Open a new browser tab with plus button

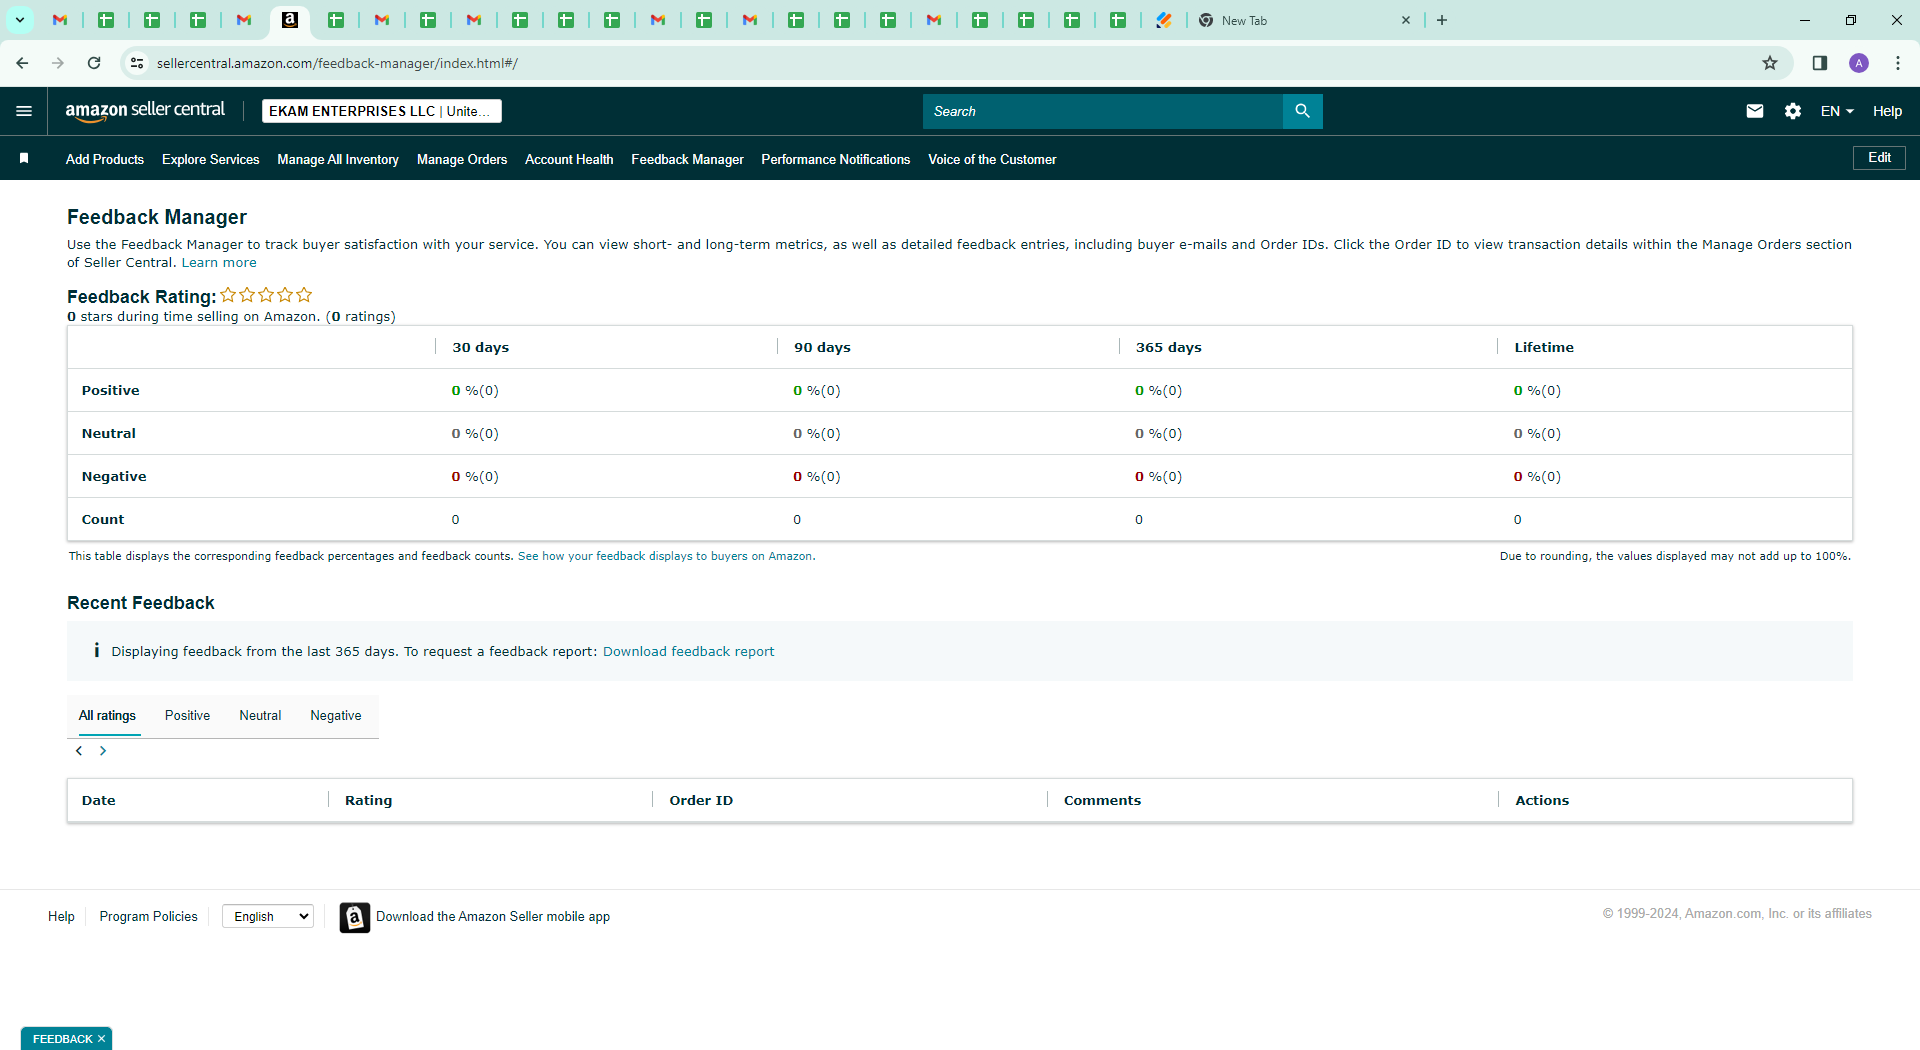1442,20
